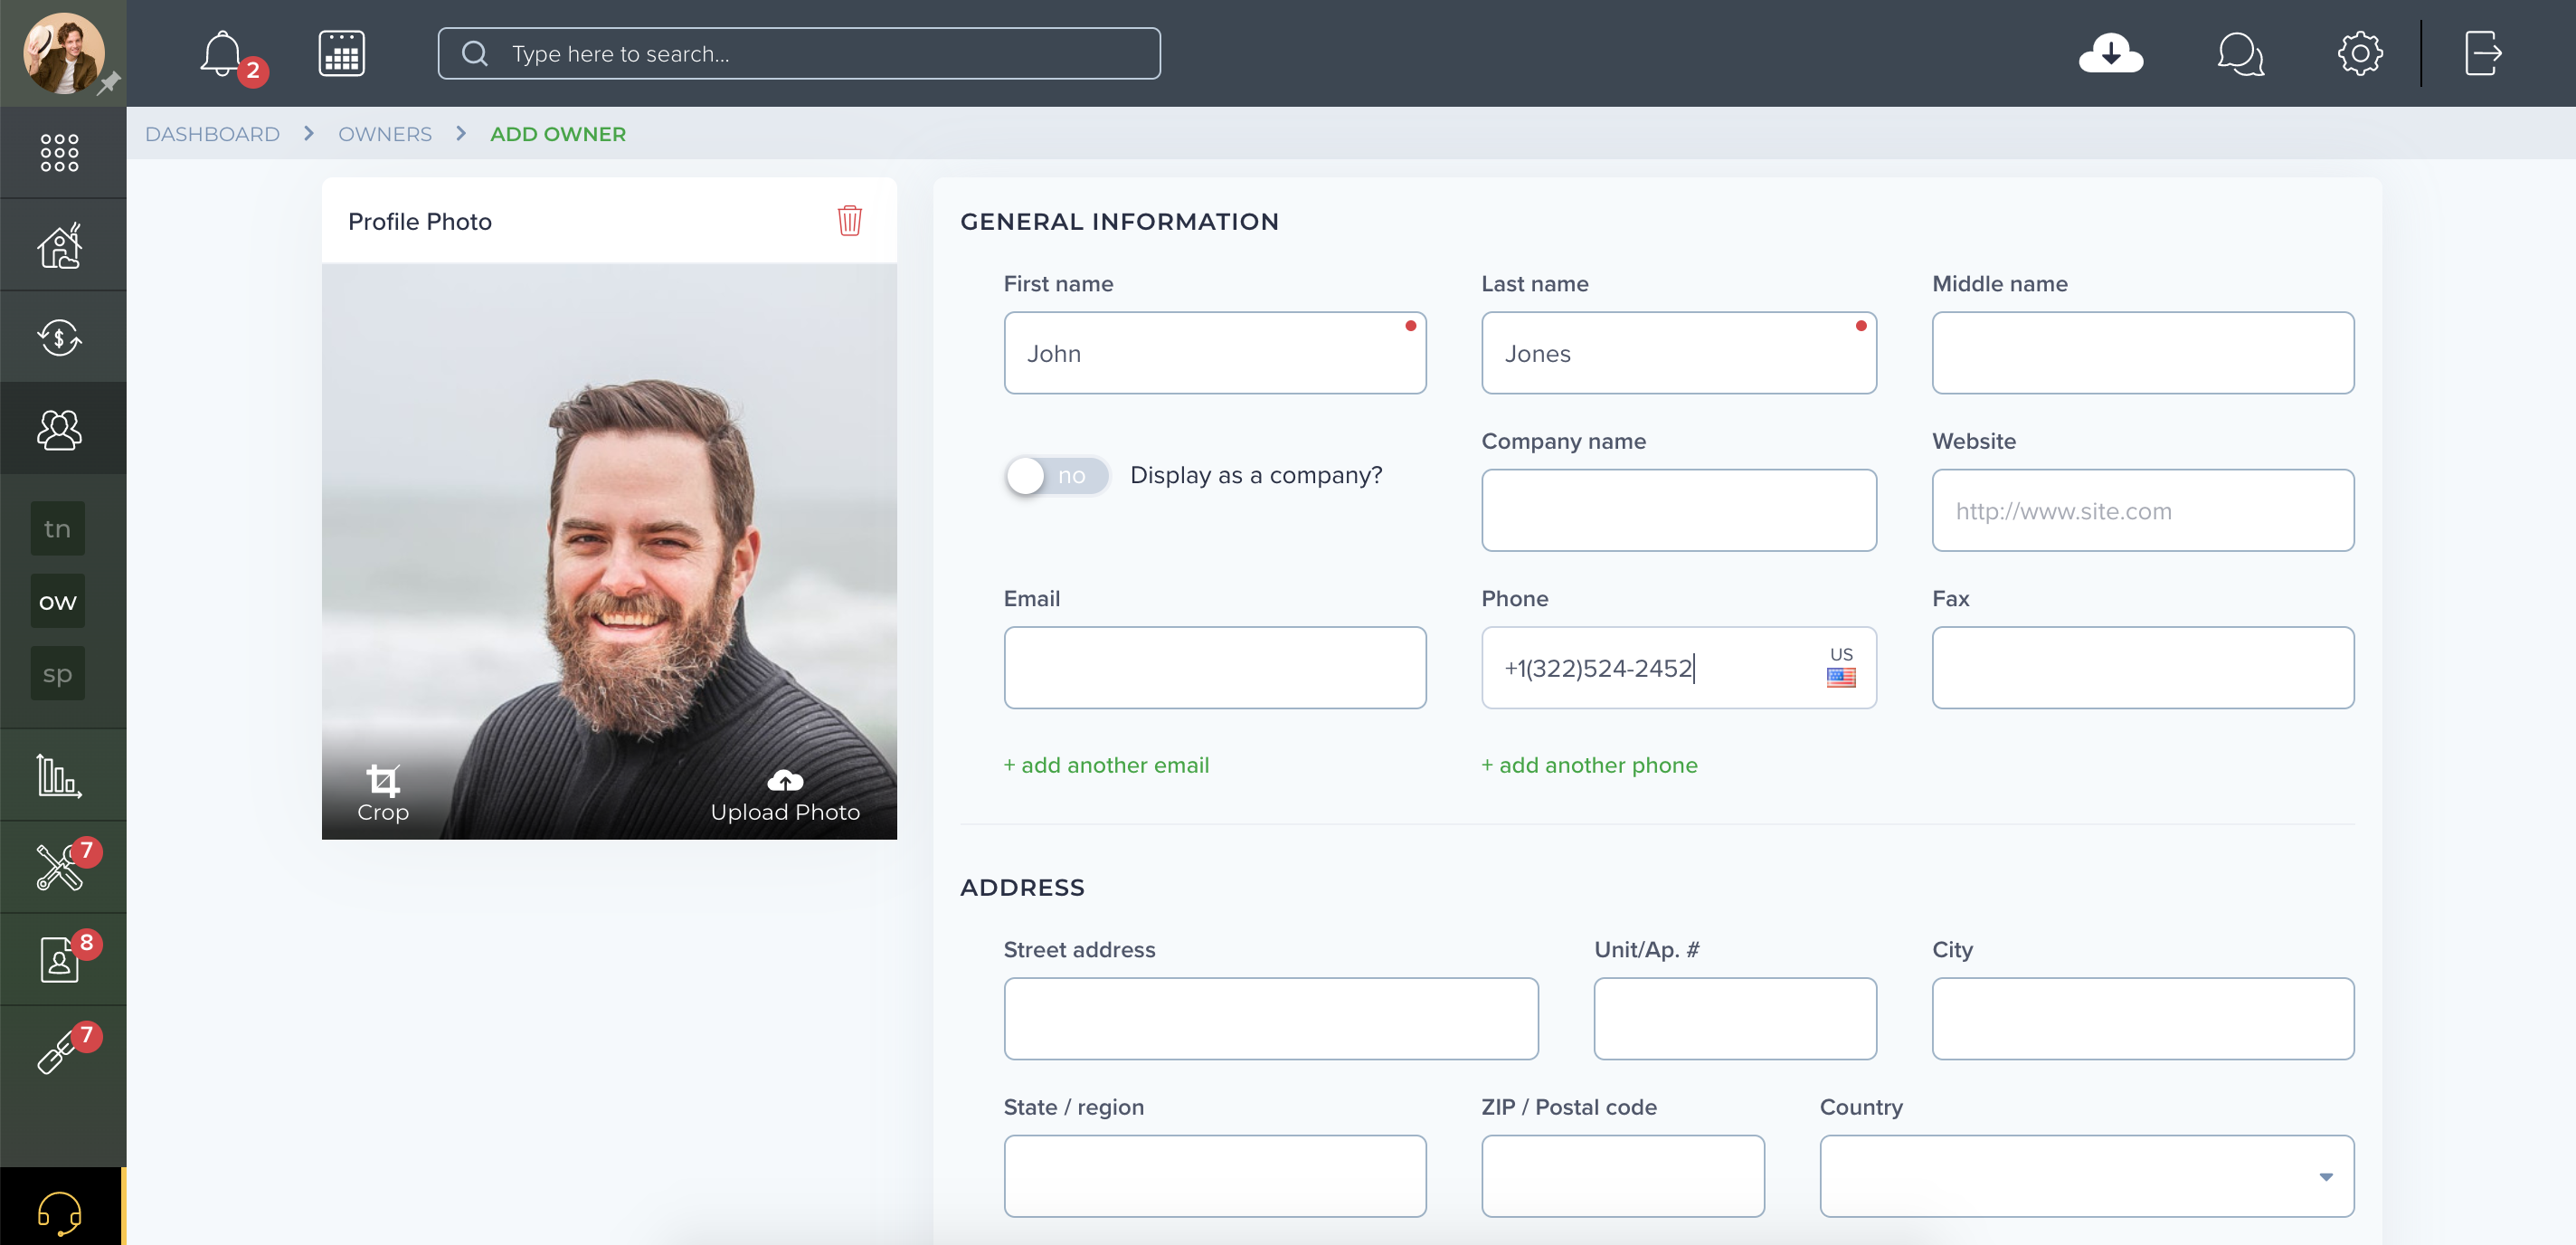Click the support headset icon
Screen dimensions: 2576x1245
pos(59,1212)
